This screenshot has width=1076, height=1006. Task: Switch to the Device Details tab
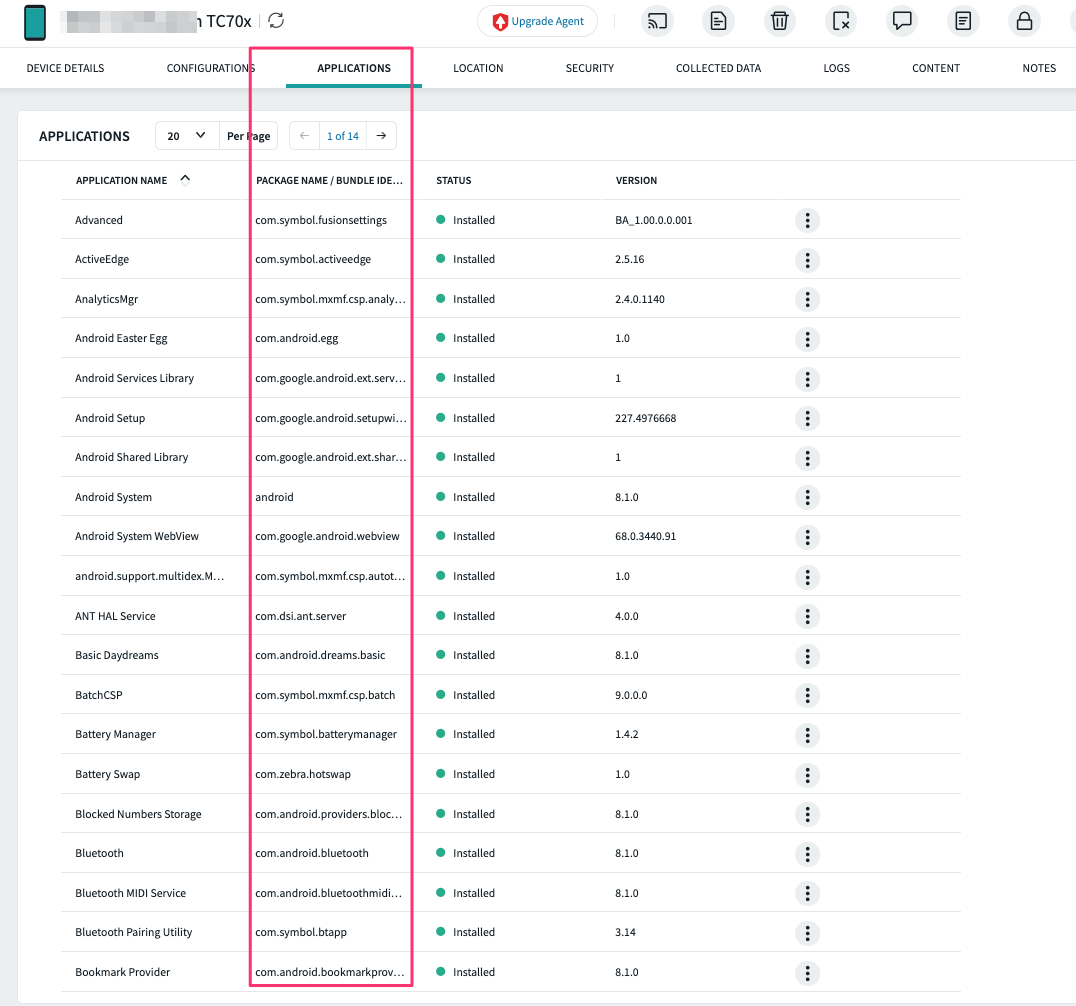point(65,68)
